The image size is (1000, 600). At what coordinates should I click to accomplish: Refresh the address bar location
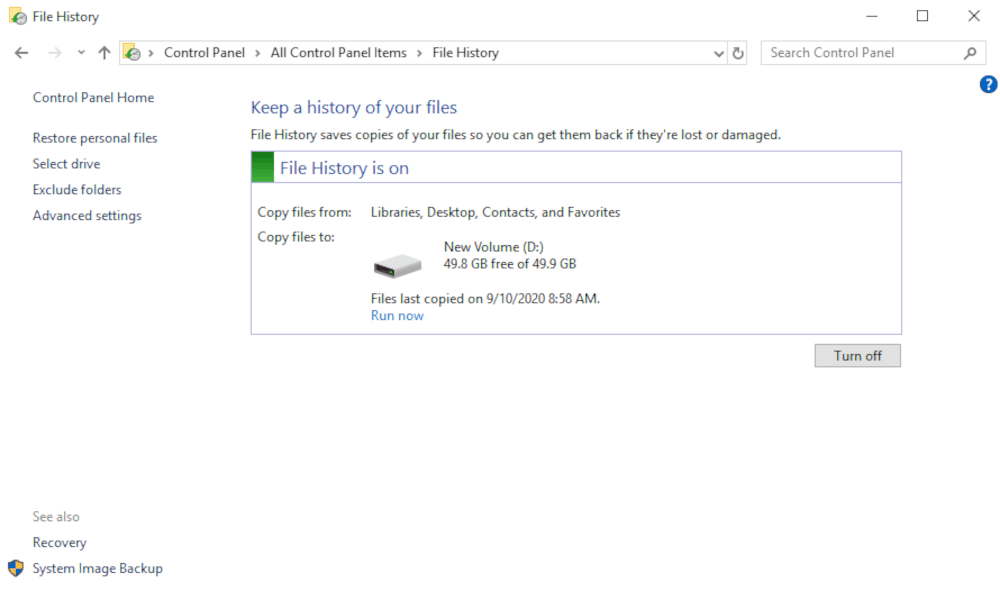pyautogui.click(x=738, y=53)
